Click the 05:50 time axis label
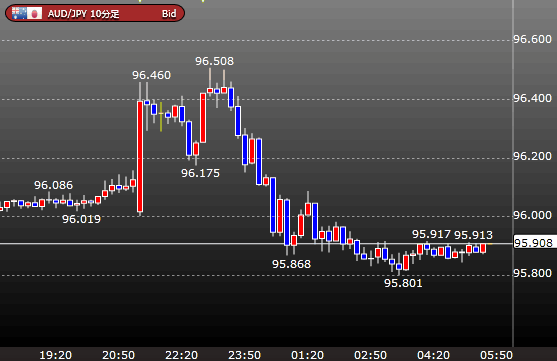 point(496,355)
